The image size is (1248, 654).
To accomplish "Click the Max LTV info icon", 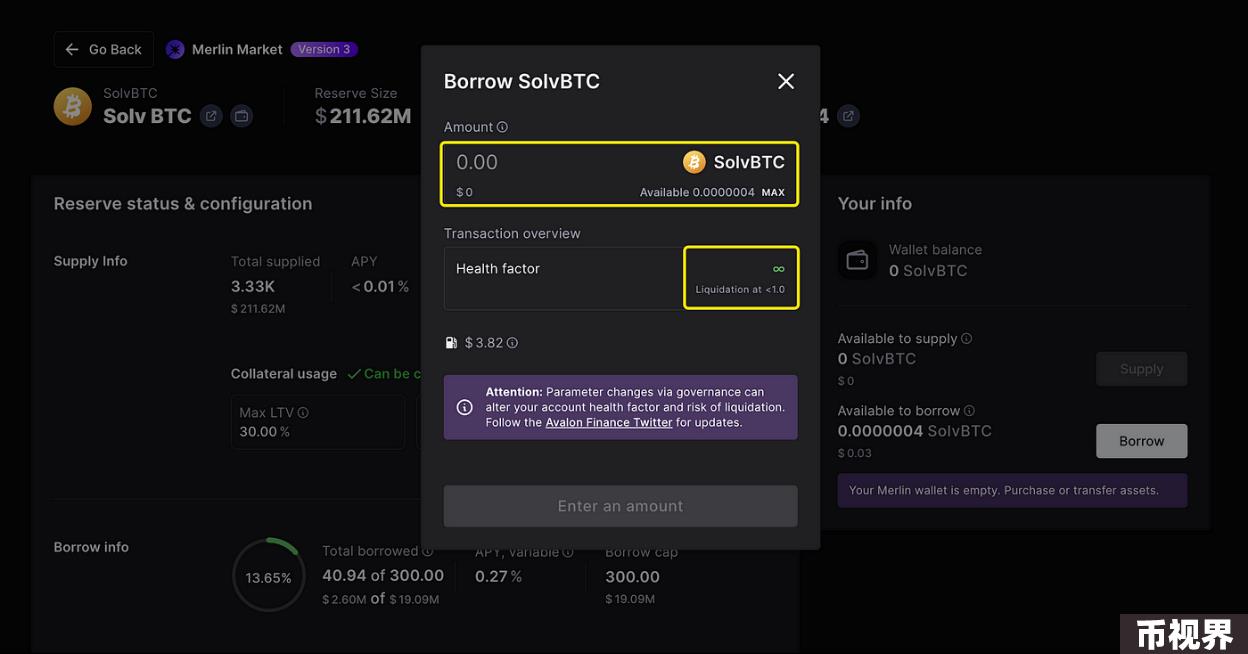I will click(303, 412).
